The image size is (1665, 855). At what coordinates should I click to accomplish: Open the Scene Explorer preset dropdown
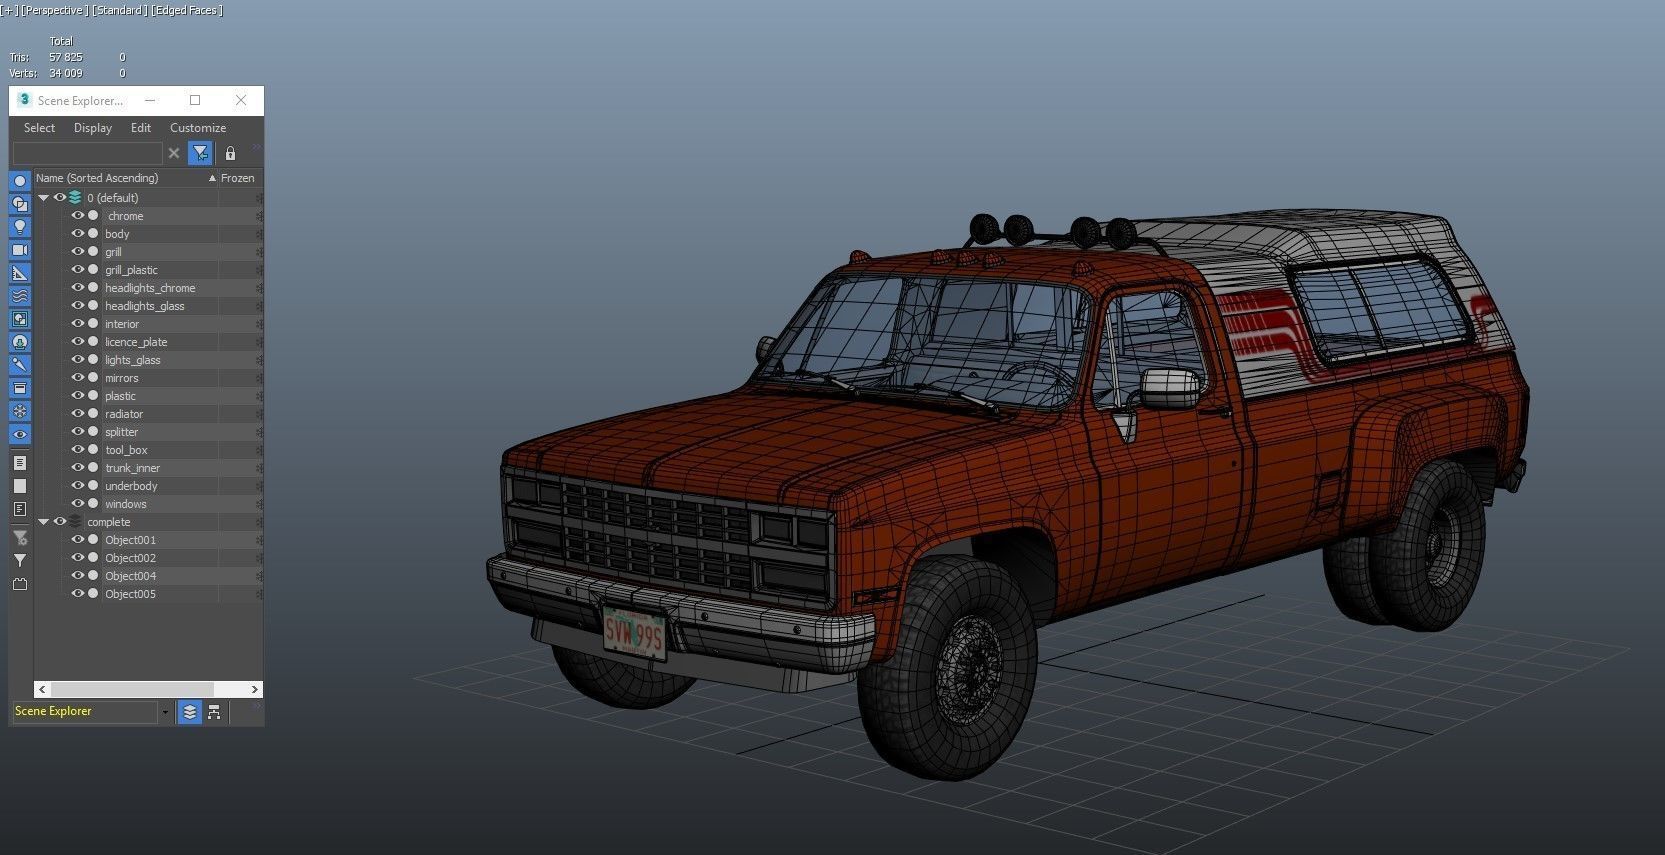[x=165, y=712]
